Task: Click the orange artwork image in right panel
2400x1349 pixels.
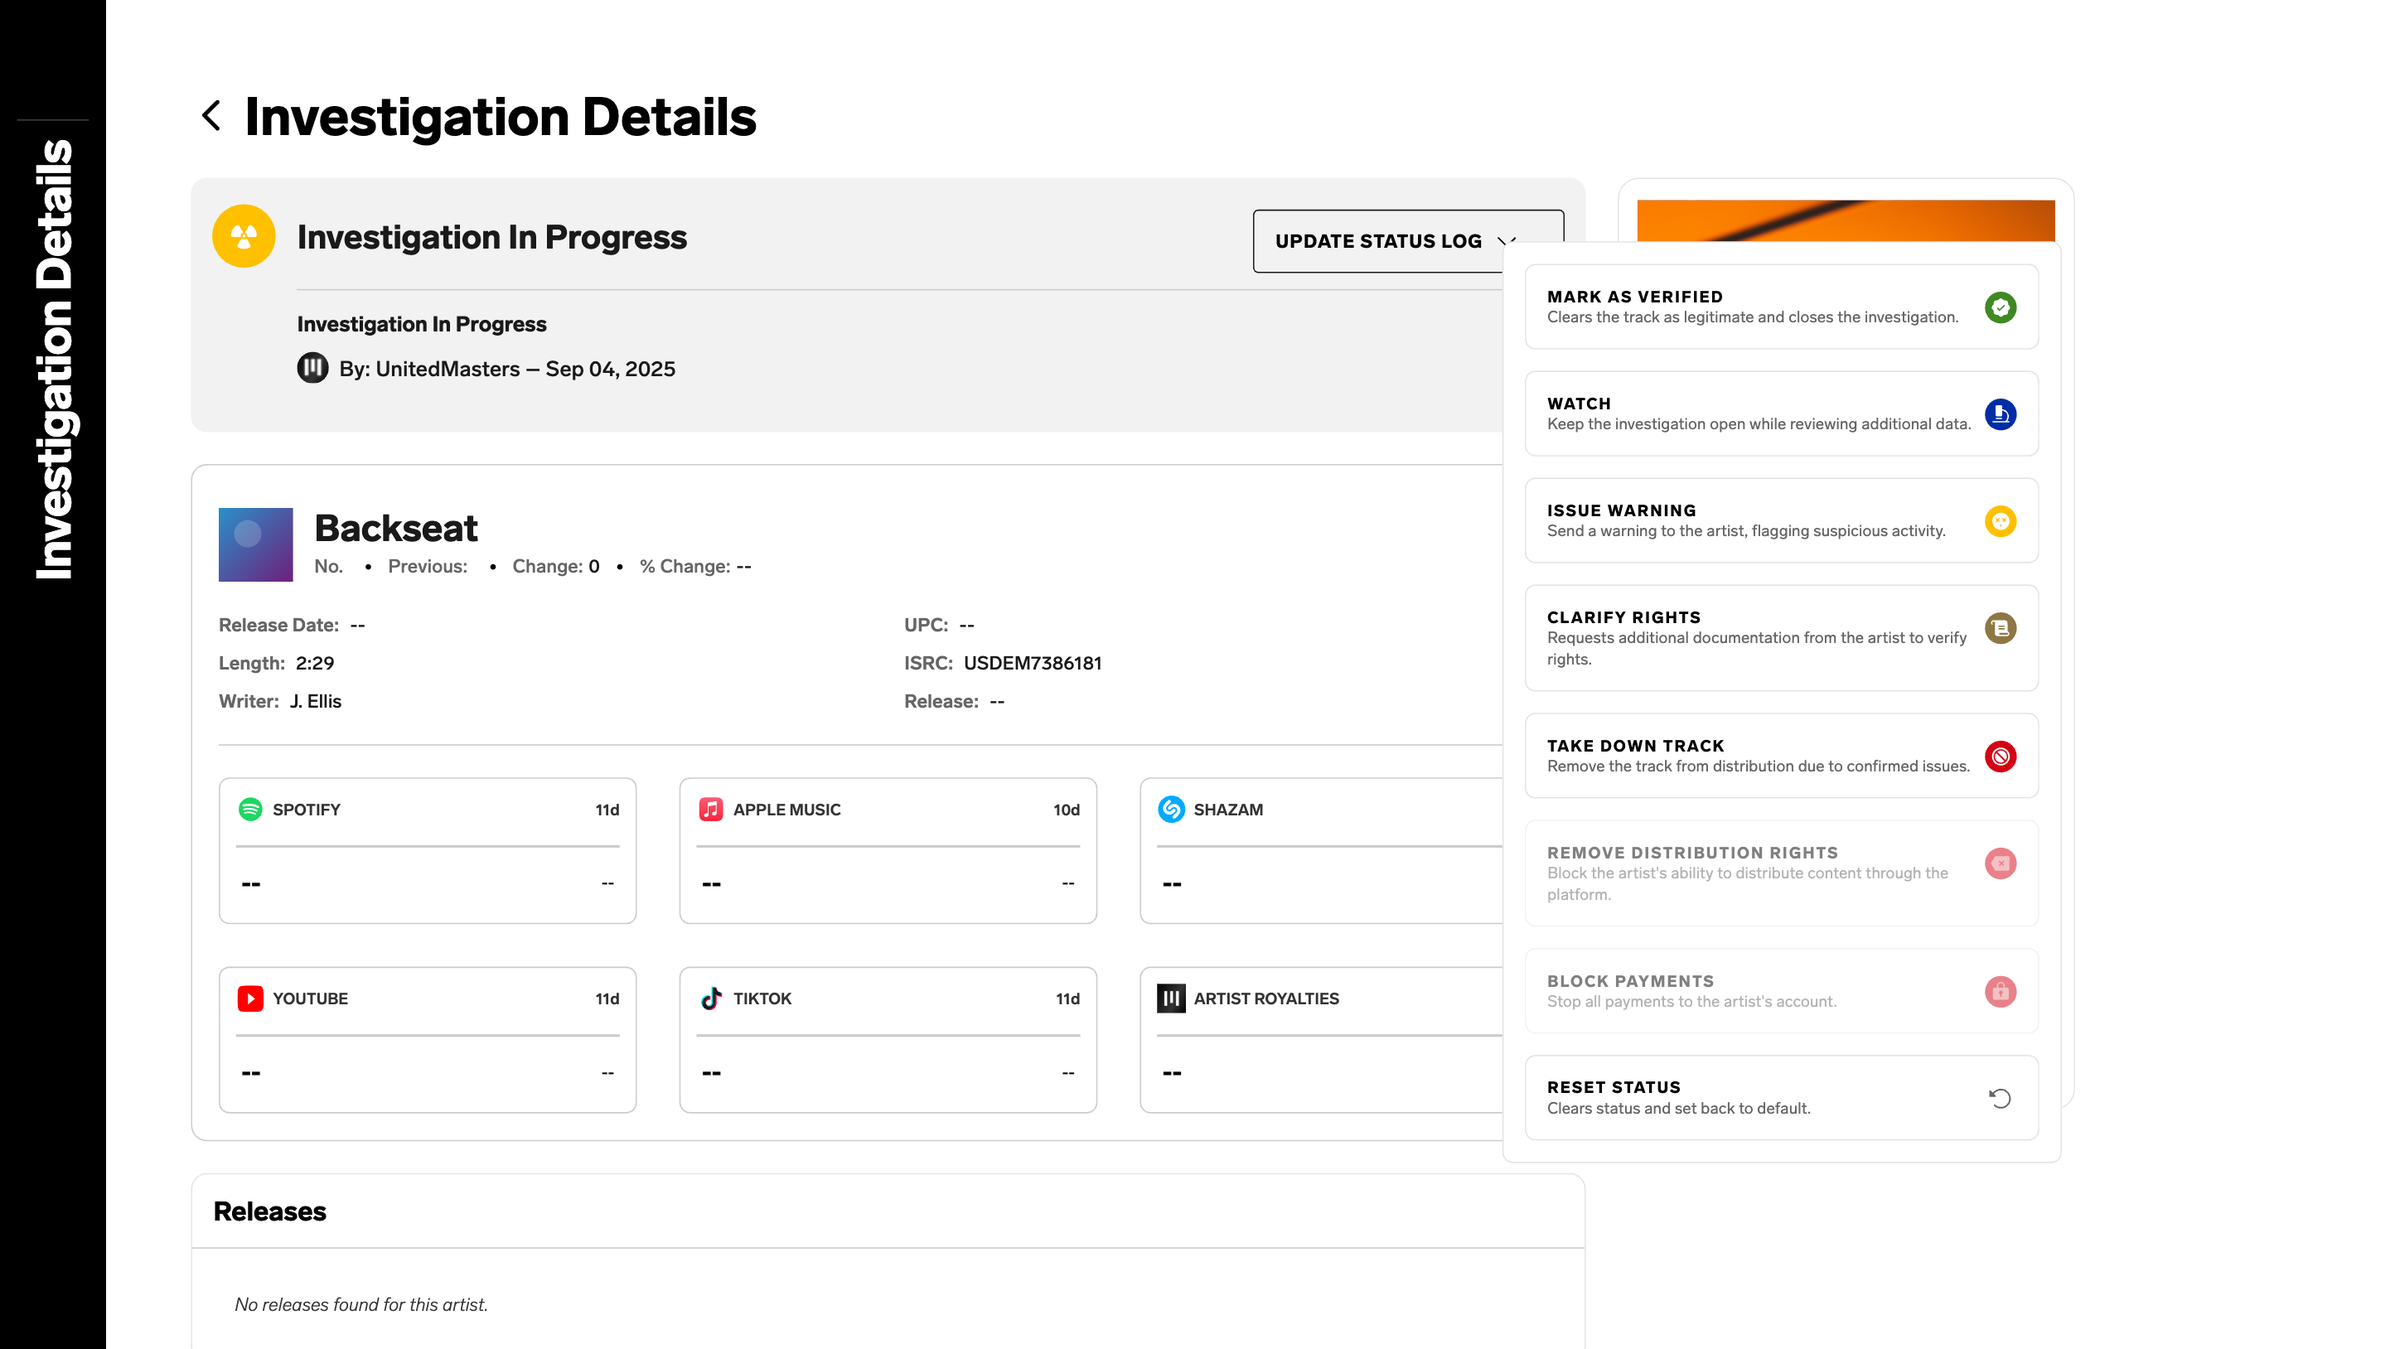Action: (1845, 220)
